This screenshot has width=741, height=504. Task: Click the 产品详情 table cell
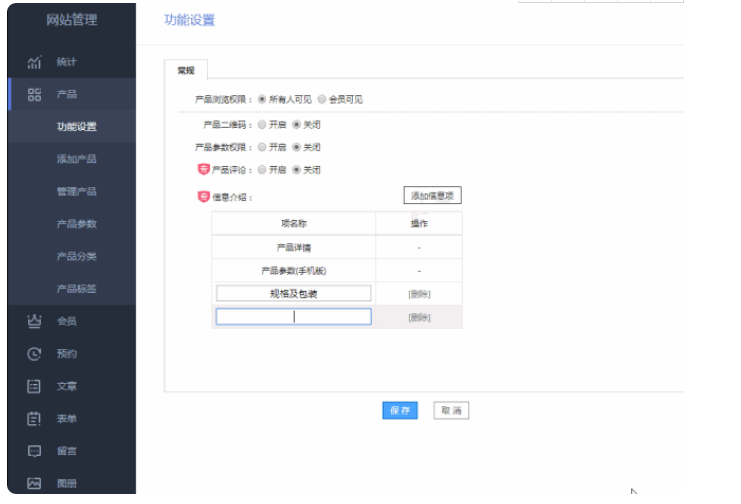(x=293, y=247)
